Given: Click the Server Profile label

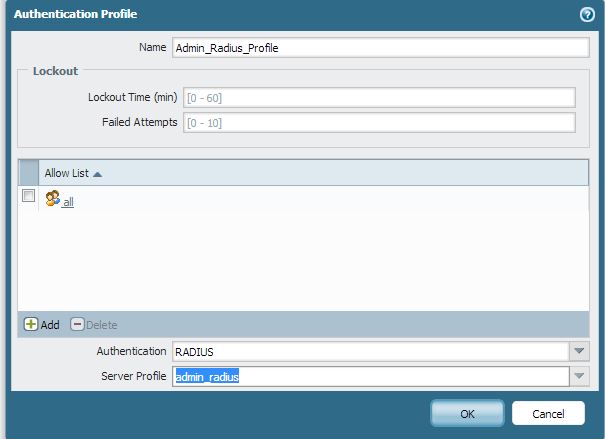Looking at the screenshot, I should tap(134, 376).
